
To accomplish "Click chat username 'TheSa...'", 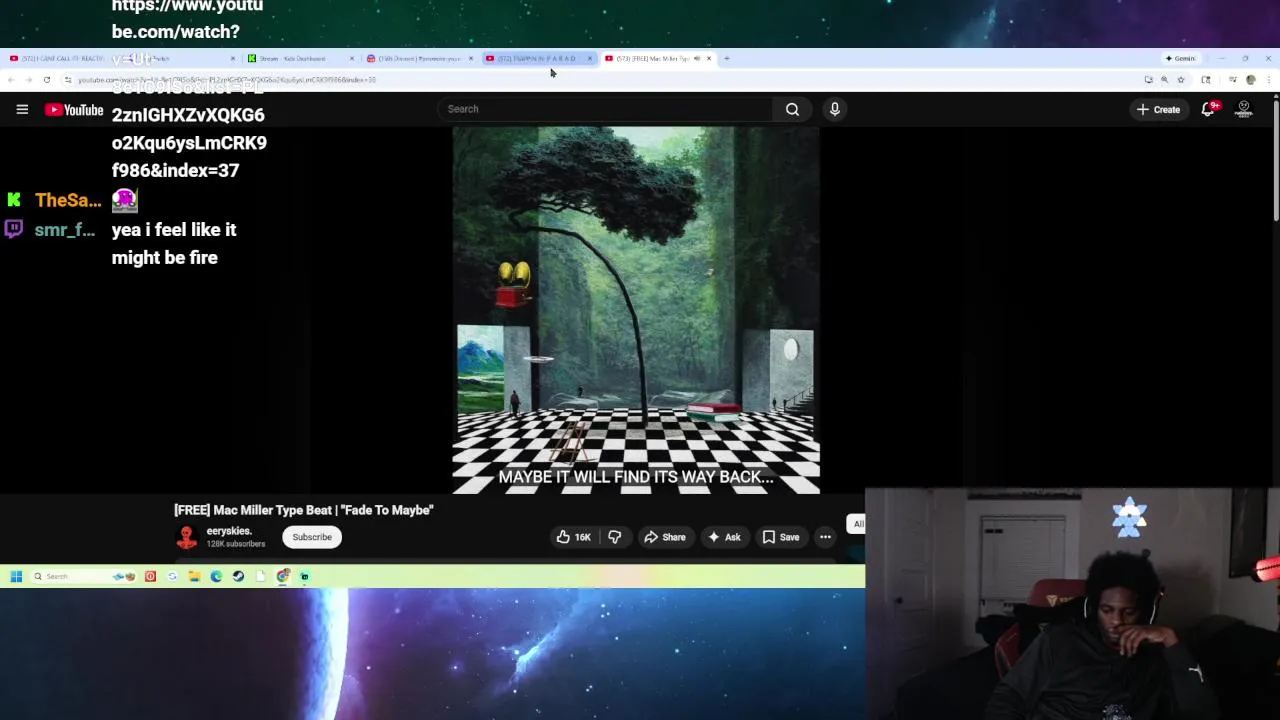I will (x=68, y=200).
